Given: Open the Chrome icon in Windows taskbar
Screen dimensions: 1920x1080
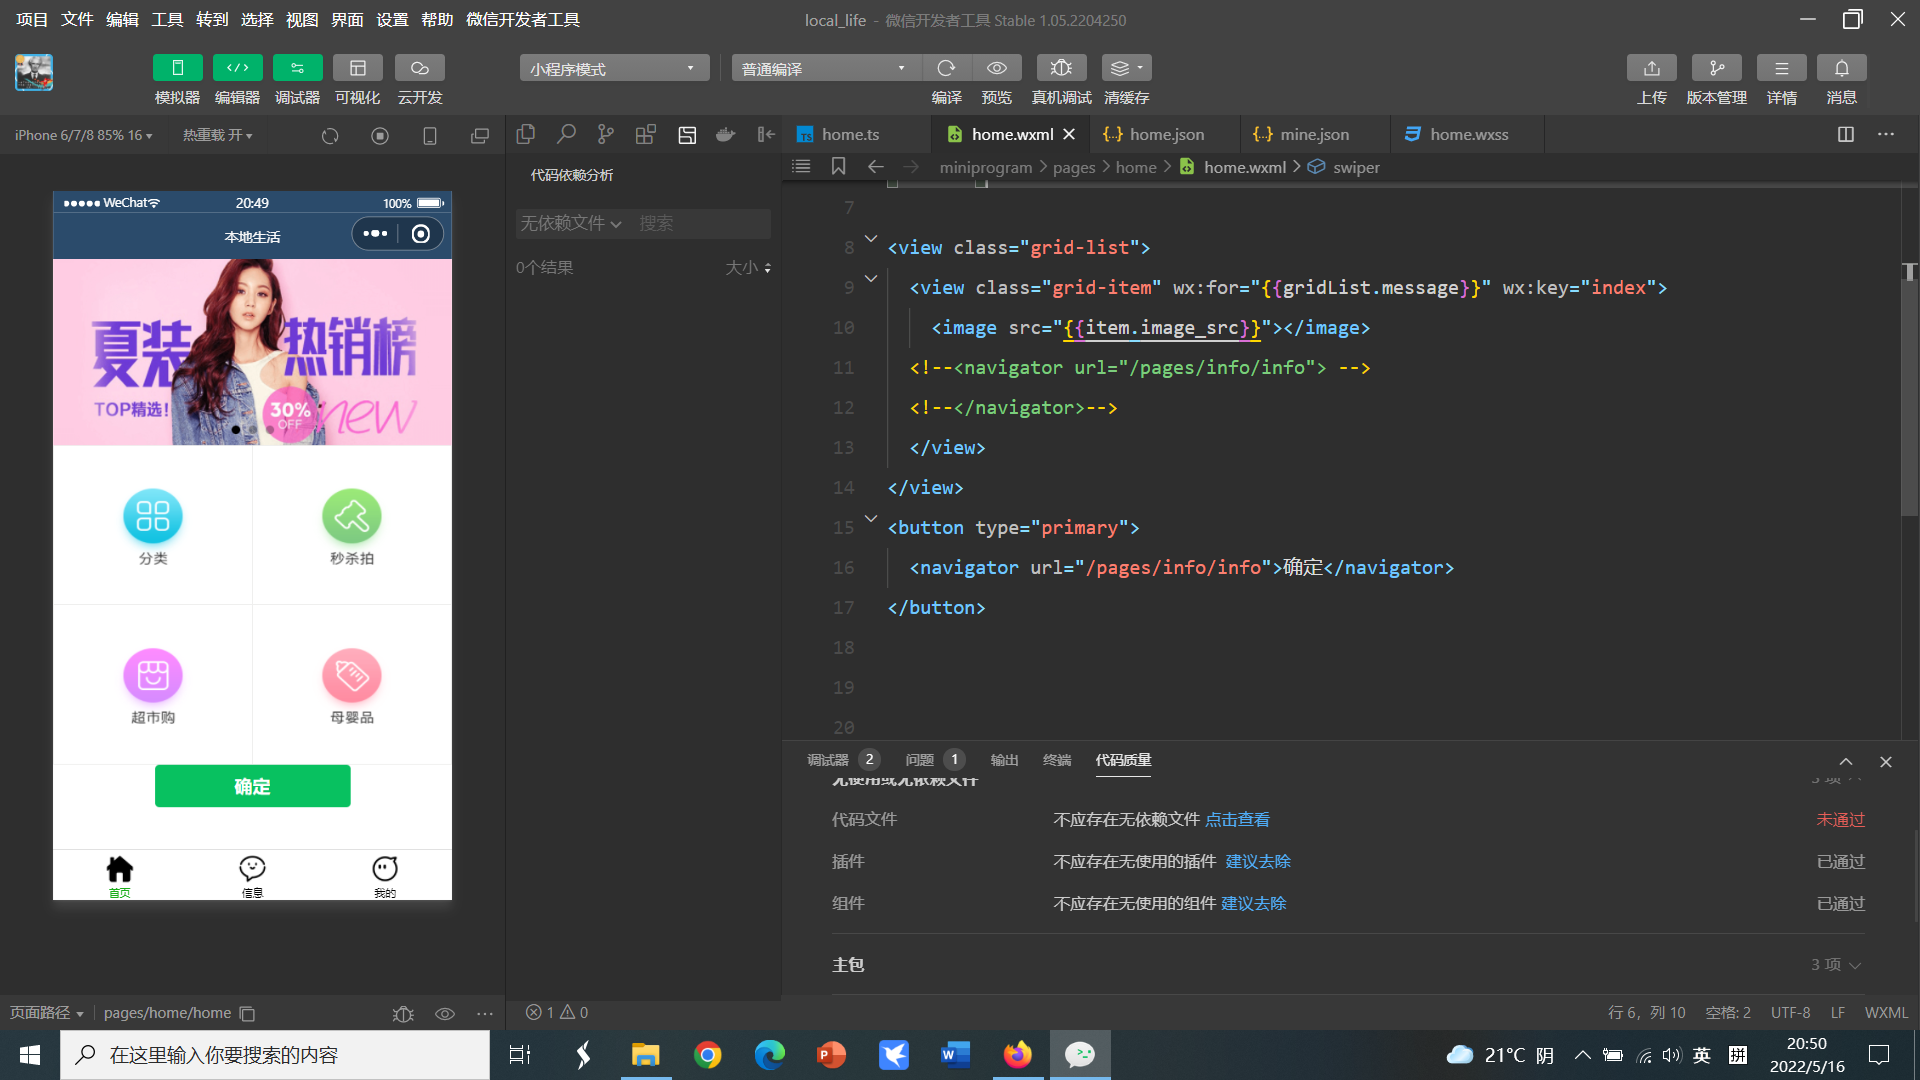Looking at the screenshot, I should click(x=708, y=1055).
